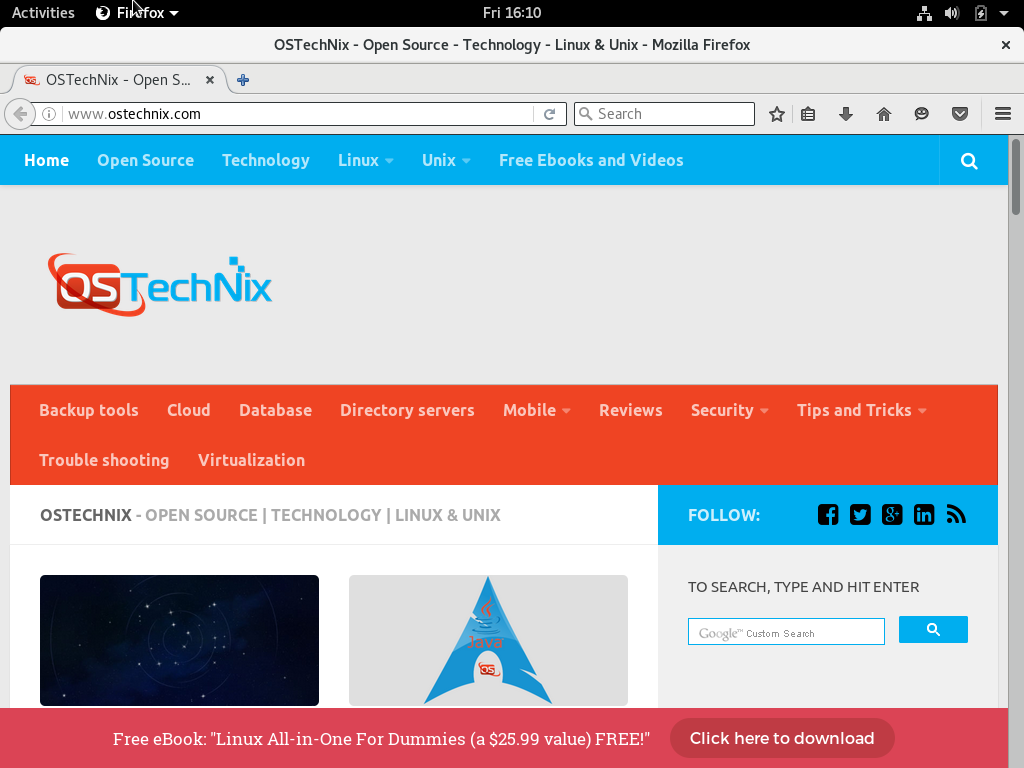Go to Home in the blue navbar
The width and height of the screenshot is (1024, 768).
[x=46, y=161]
